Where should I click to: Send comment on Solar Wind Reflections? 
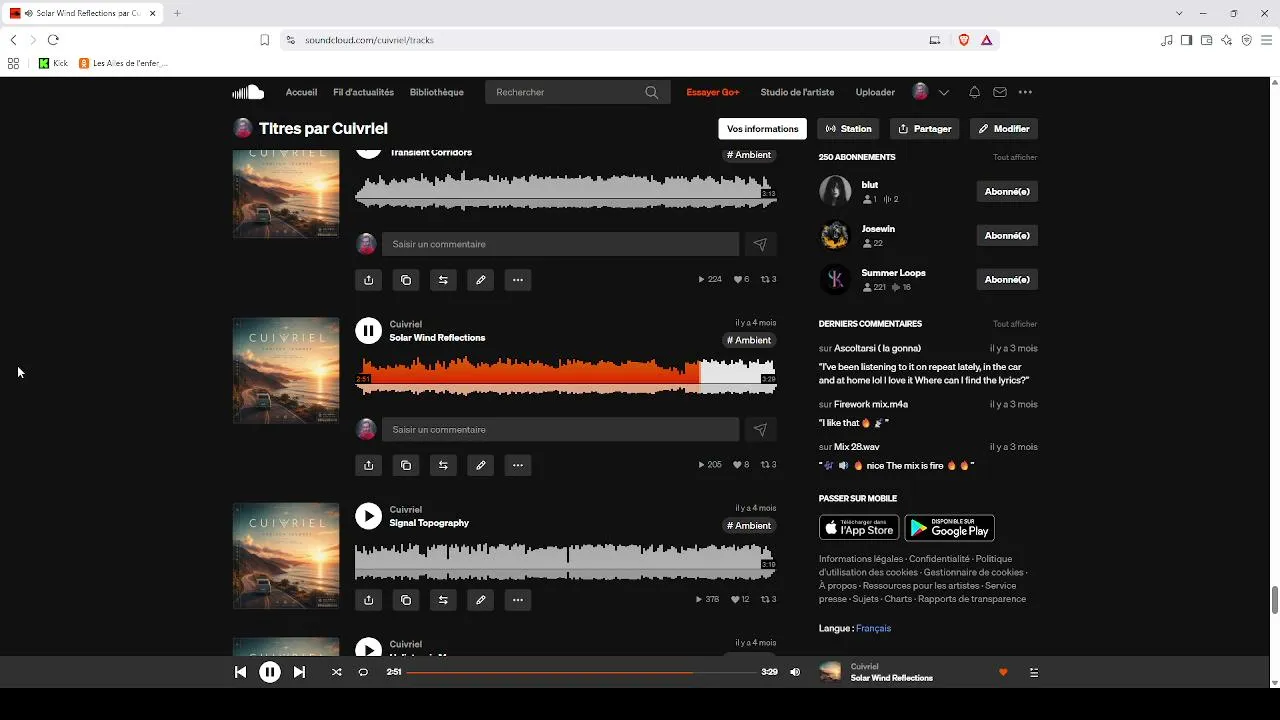pyautogui.click(x=760, y=430)
